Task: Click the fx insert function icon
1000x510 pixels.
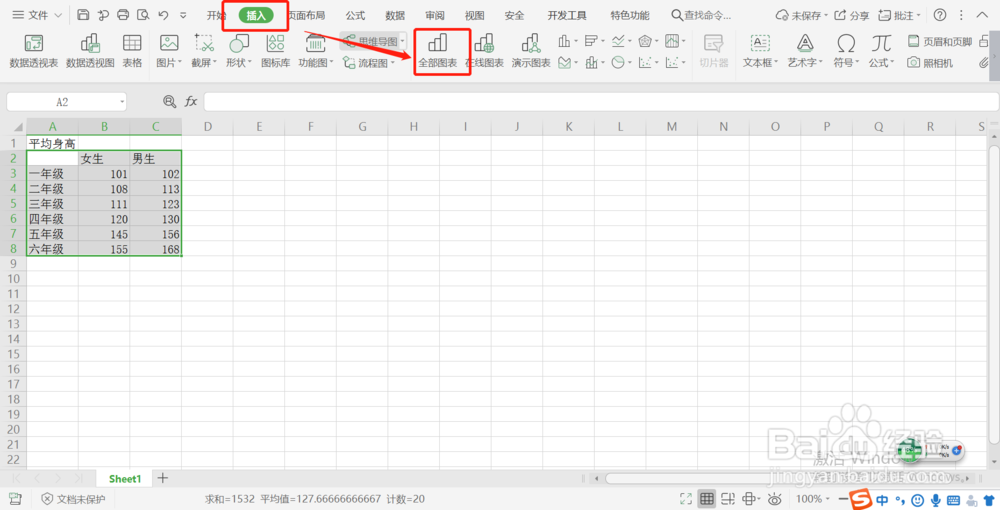Action: 191,101
